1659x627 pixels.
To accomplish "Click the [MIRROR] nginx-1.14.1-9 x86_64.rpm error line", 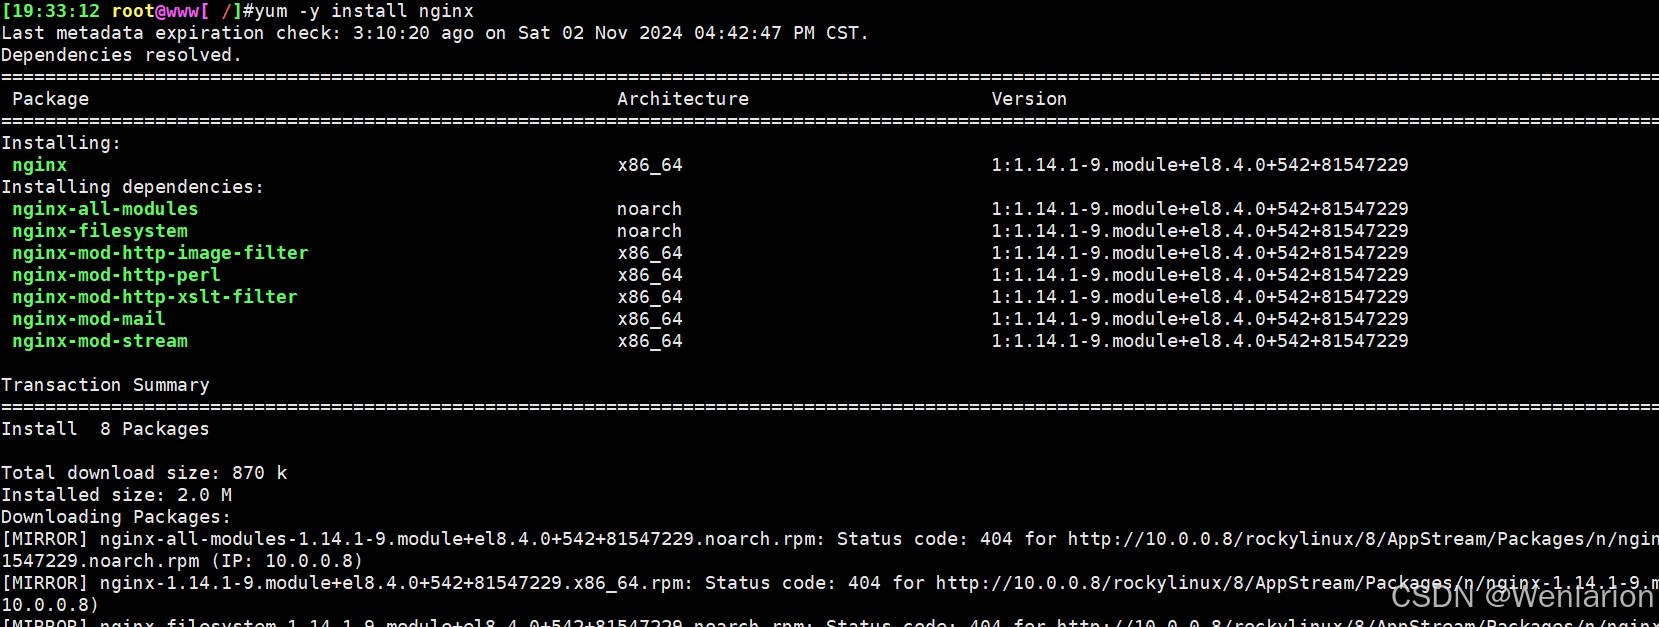I will point(830,583).
